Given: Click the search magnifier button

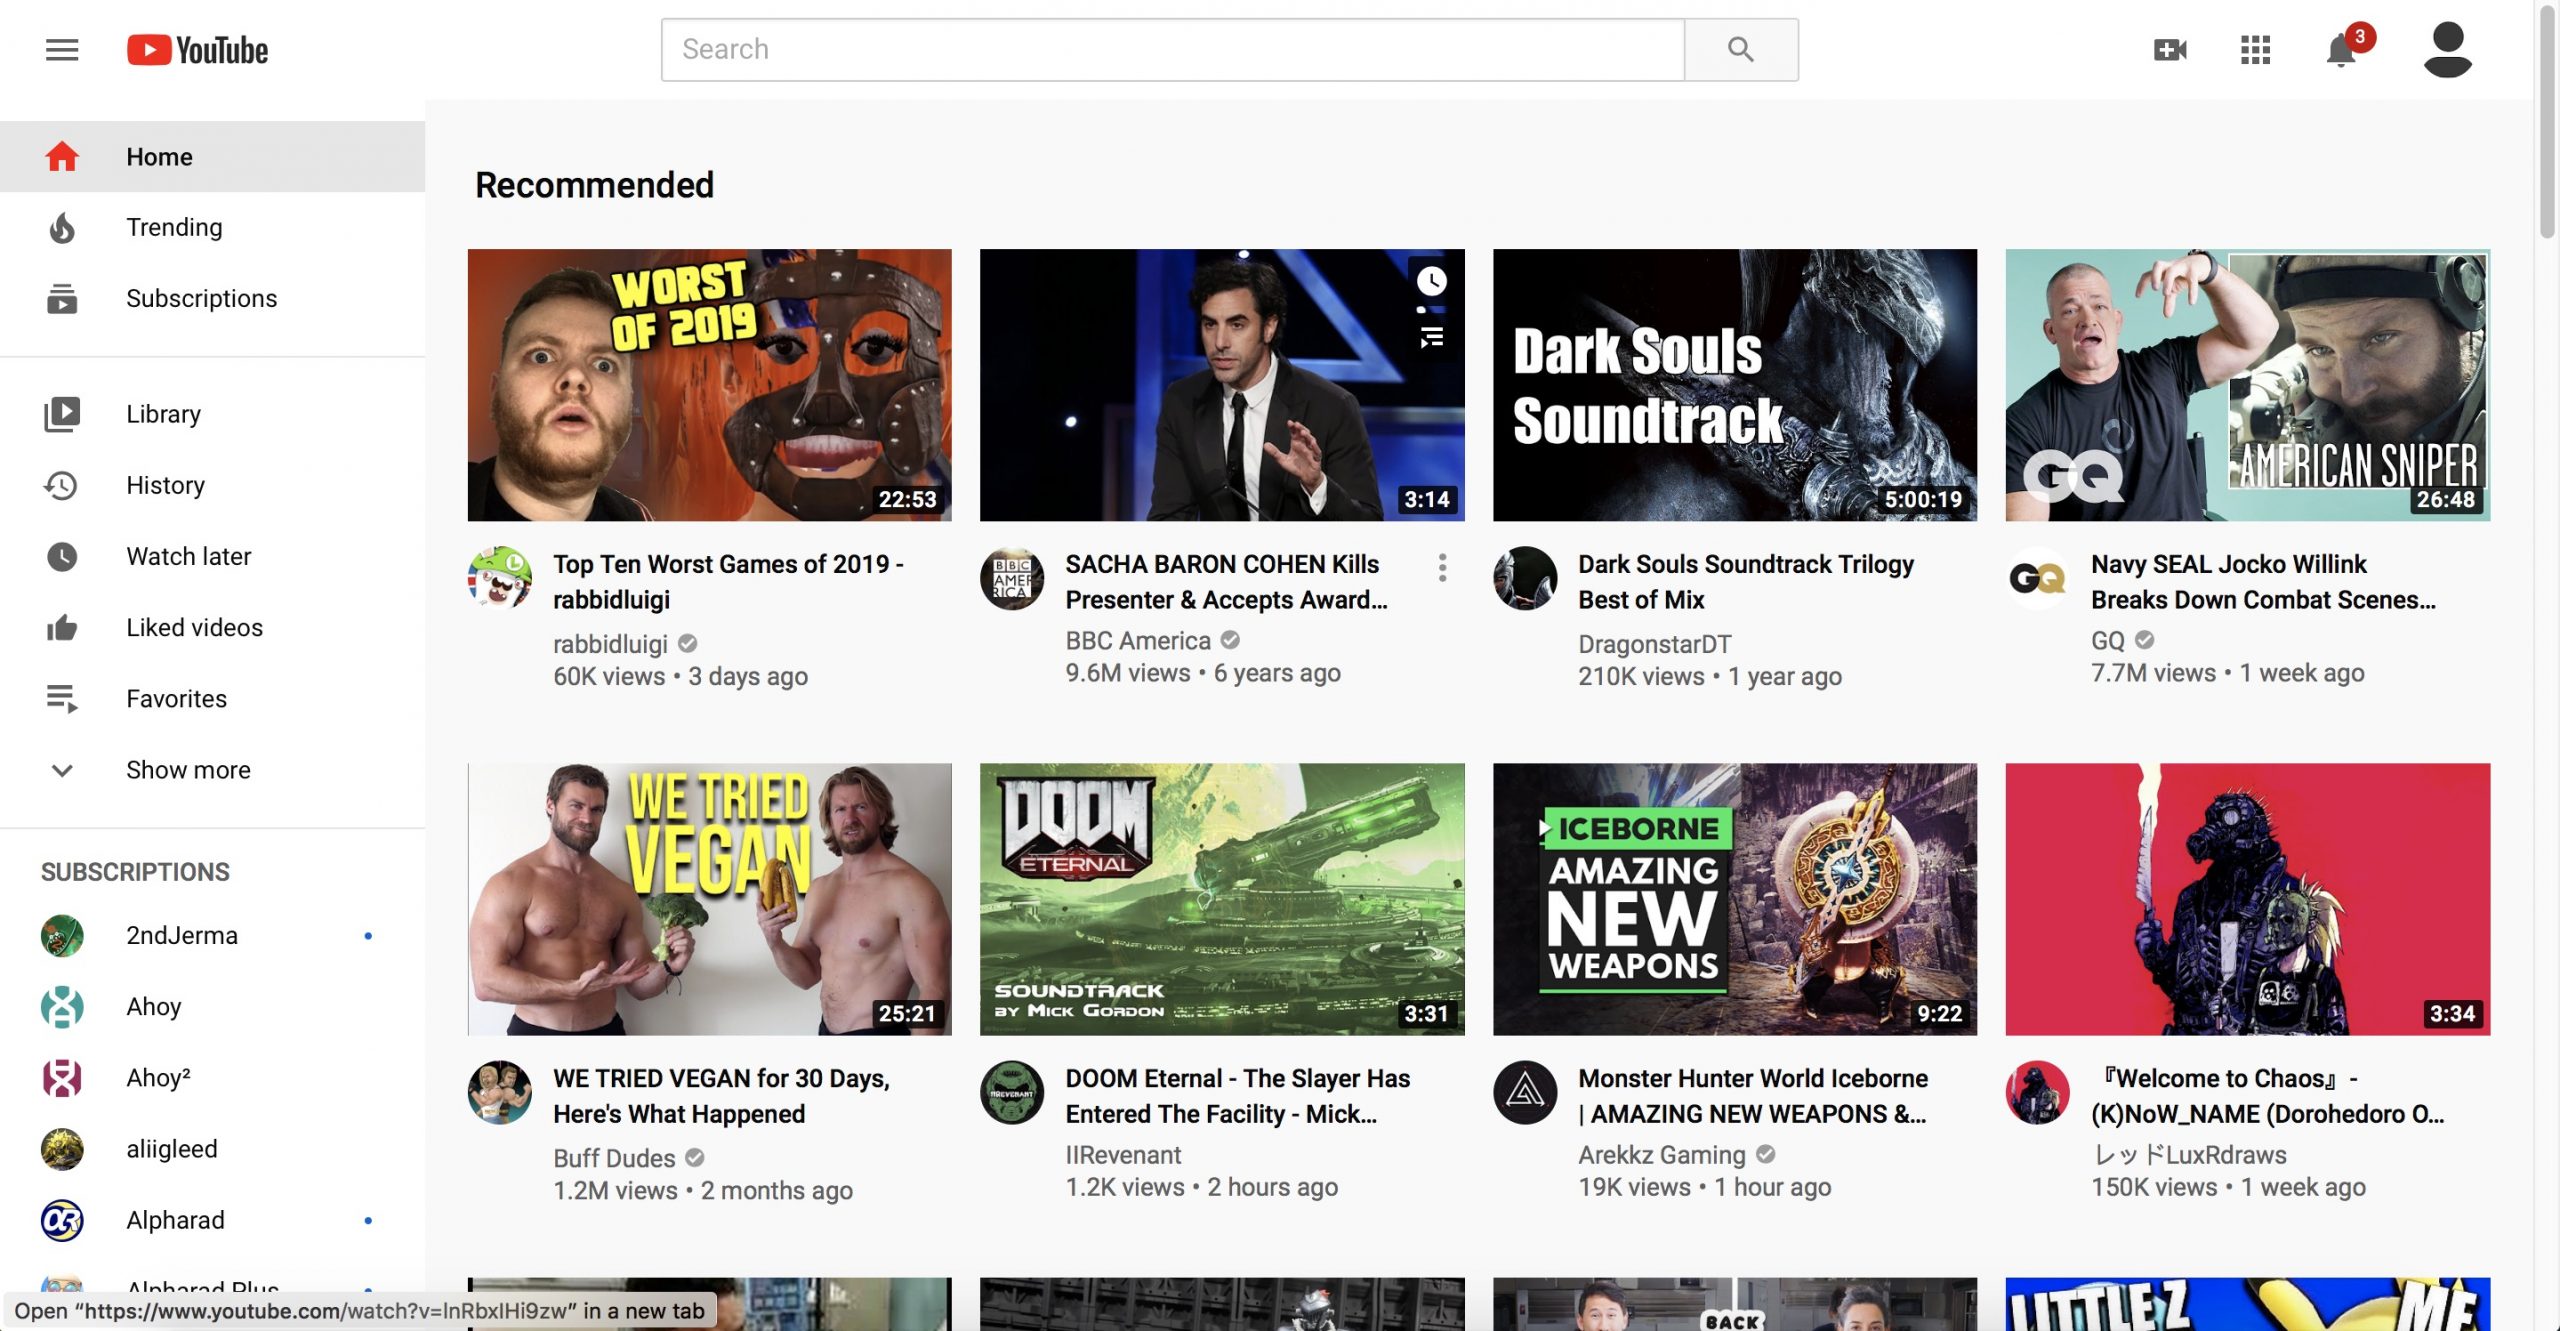Looking at the screenshot, I should tap(1741, 50).
